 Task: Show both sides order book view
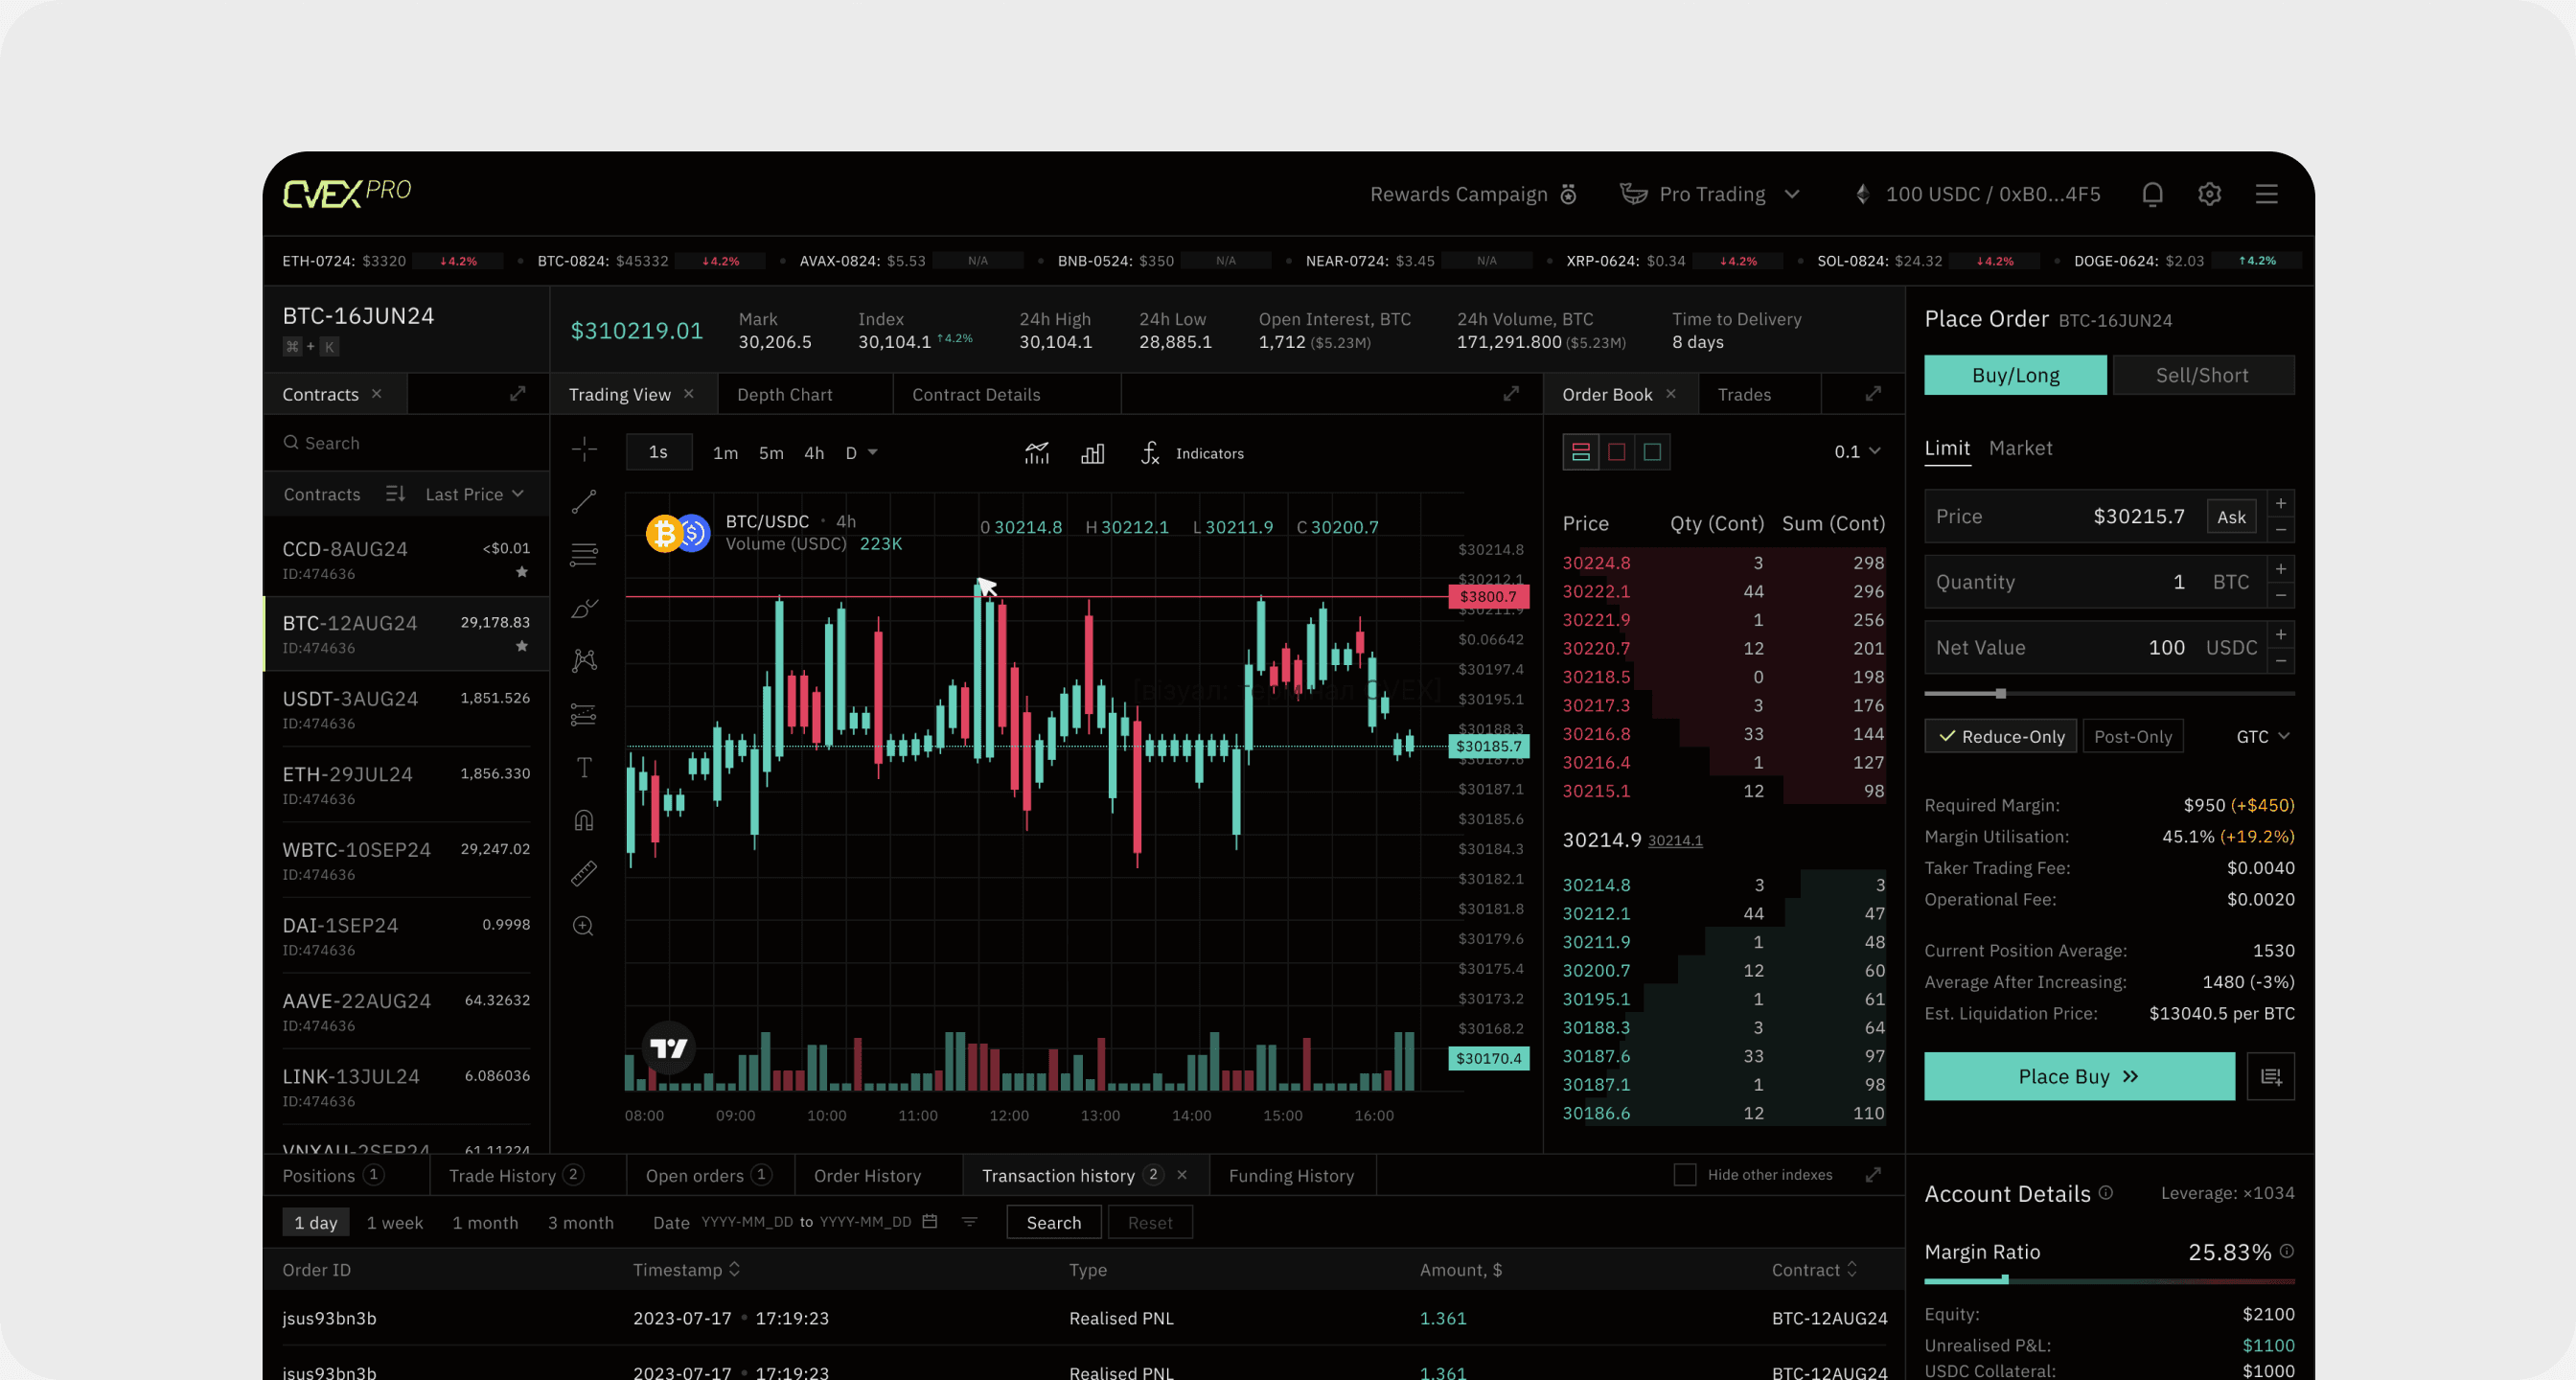pyautogui.click(x=1580, y=452)
